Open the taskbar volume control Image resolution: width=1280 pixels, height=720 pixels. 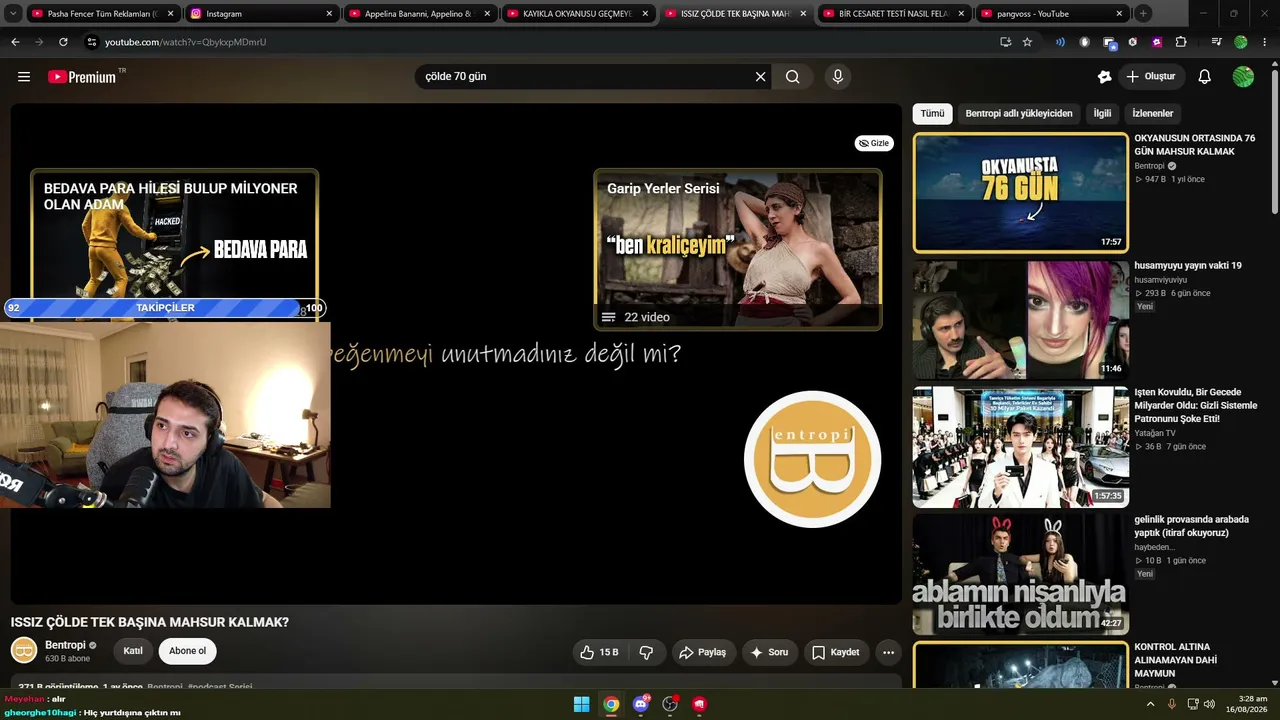coord(1209,704)
